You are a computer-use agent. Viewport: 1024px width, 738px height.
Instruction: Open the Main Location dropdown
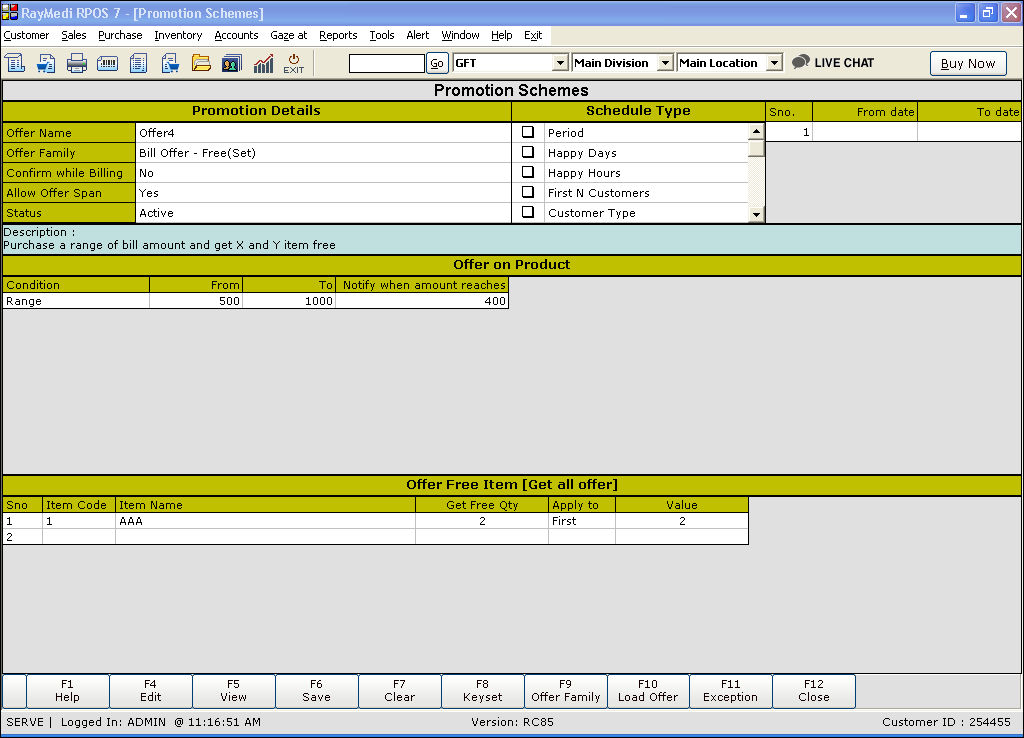(x=773, y=63)
